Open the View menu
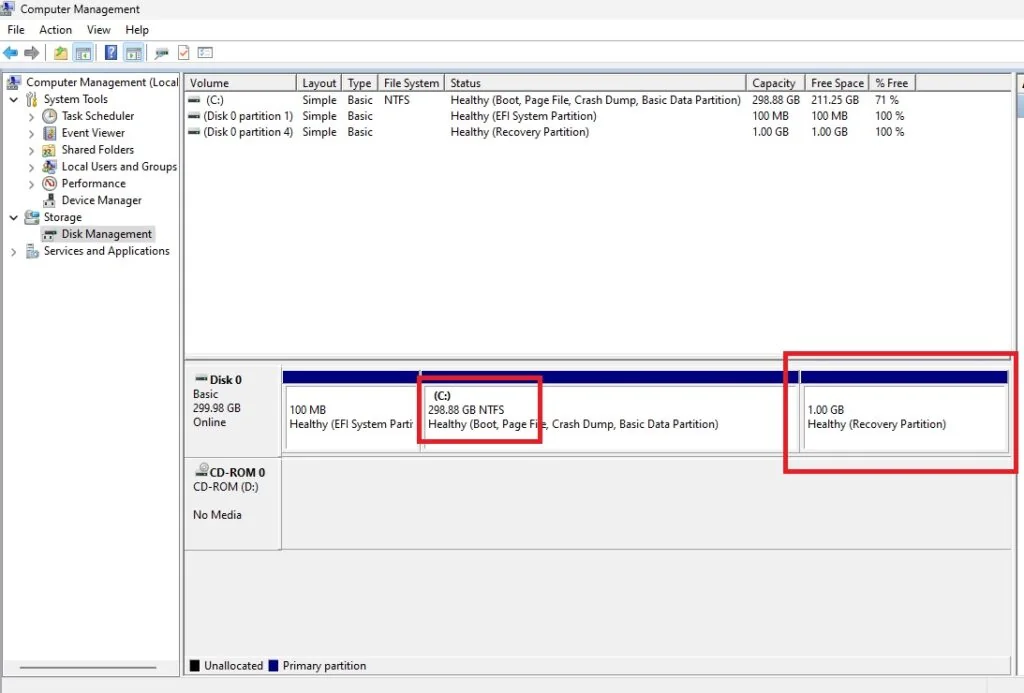The image size is (1024, 693). [99, 29]
